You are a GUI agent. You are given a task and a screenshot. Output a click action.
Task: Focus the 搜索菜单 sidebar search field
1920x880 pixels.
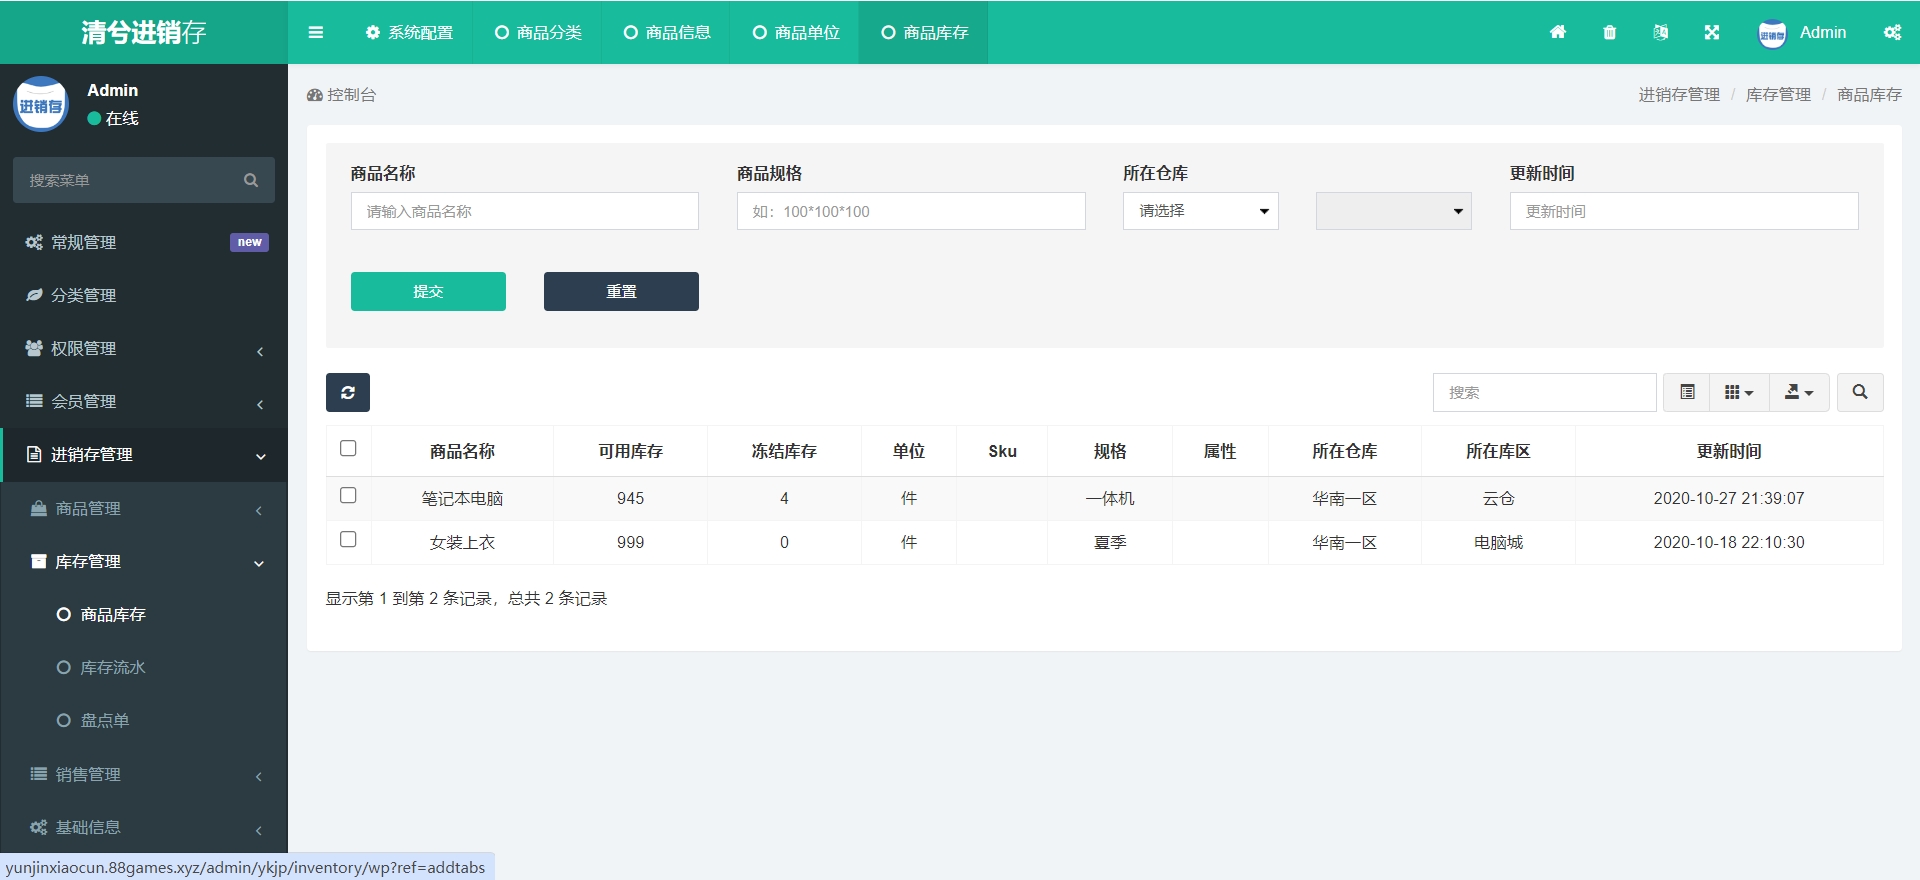128,180
